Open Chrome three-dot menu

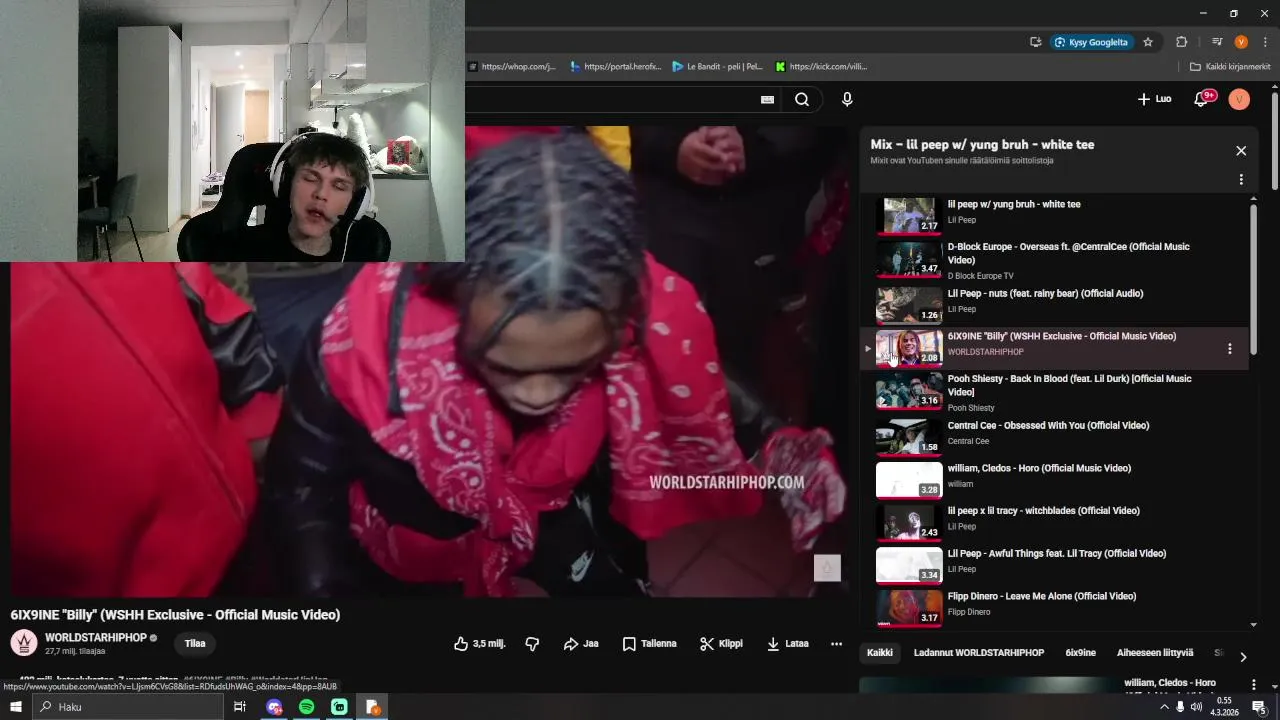coord(1264,42)
